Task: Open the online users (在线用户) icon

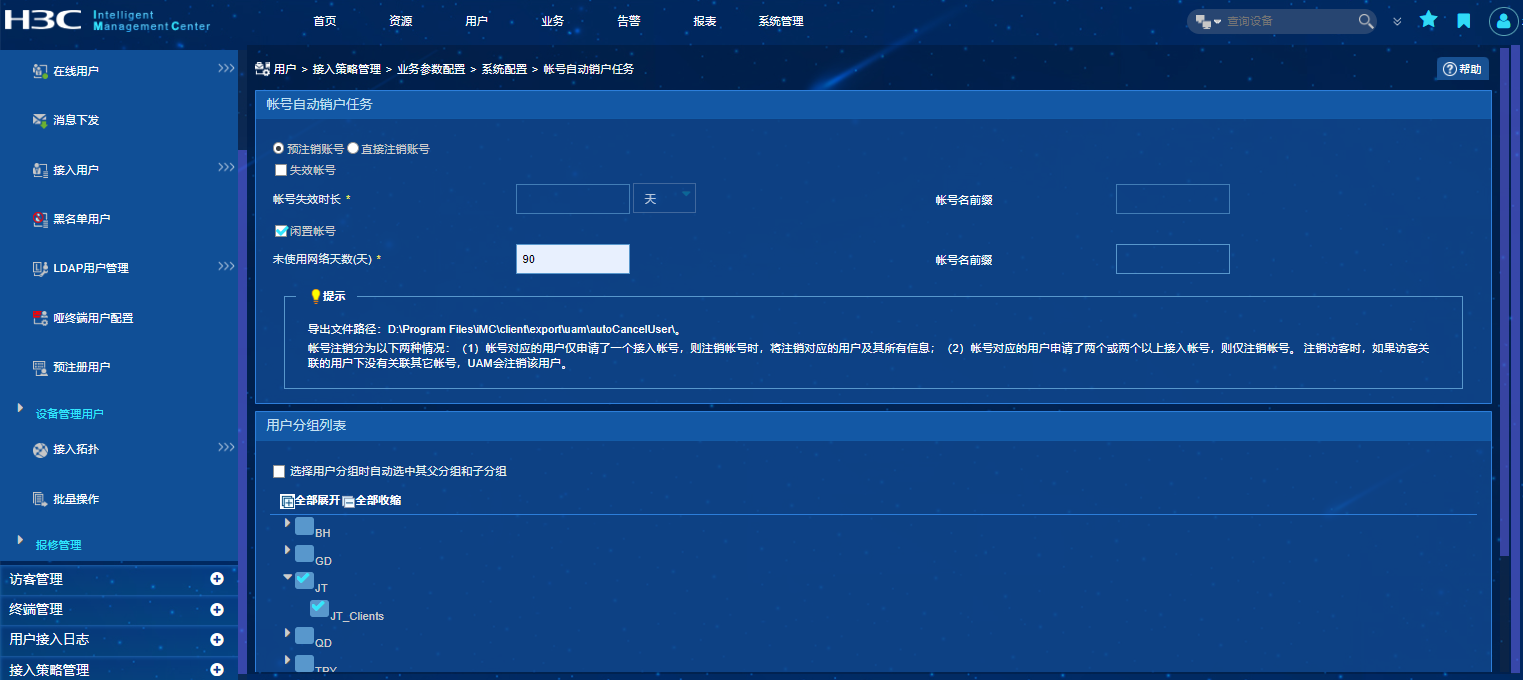Action: point(40,71)
